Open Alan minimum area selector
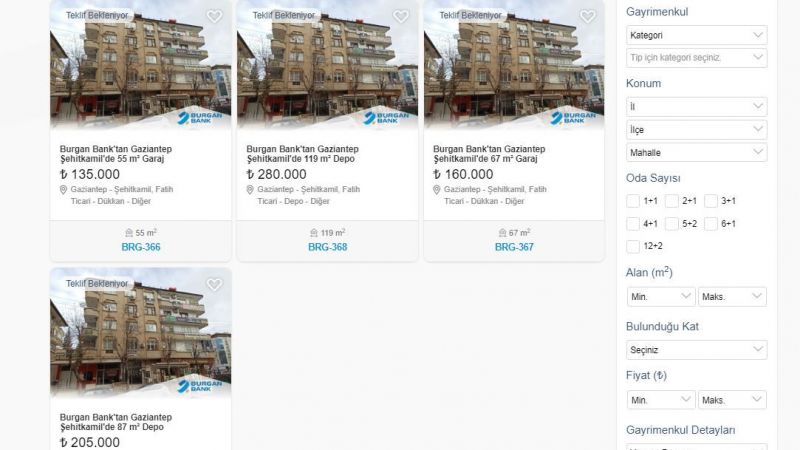The height and width of the screenshot is (450, 800). [661, 296]
